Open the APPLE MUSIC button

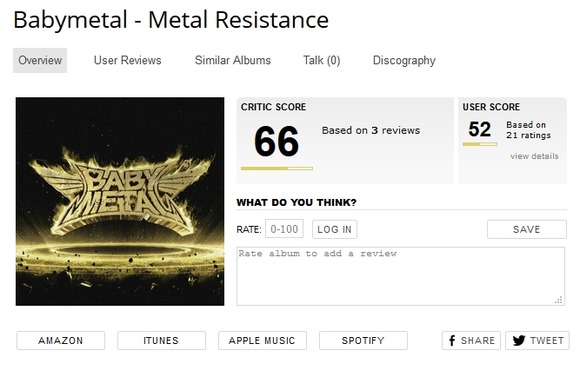click(x=262, y=340)
